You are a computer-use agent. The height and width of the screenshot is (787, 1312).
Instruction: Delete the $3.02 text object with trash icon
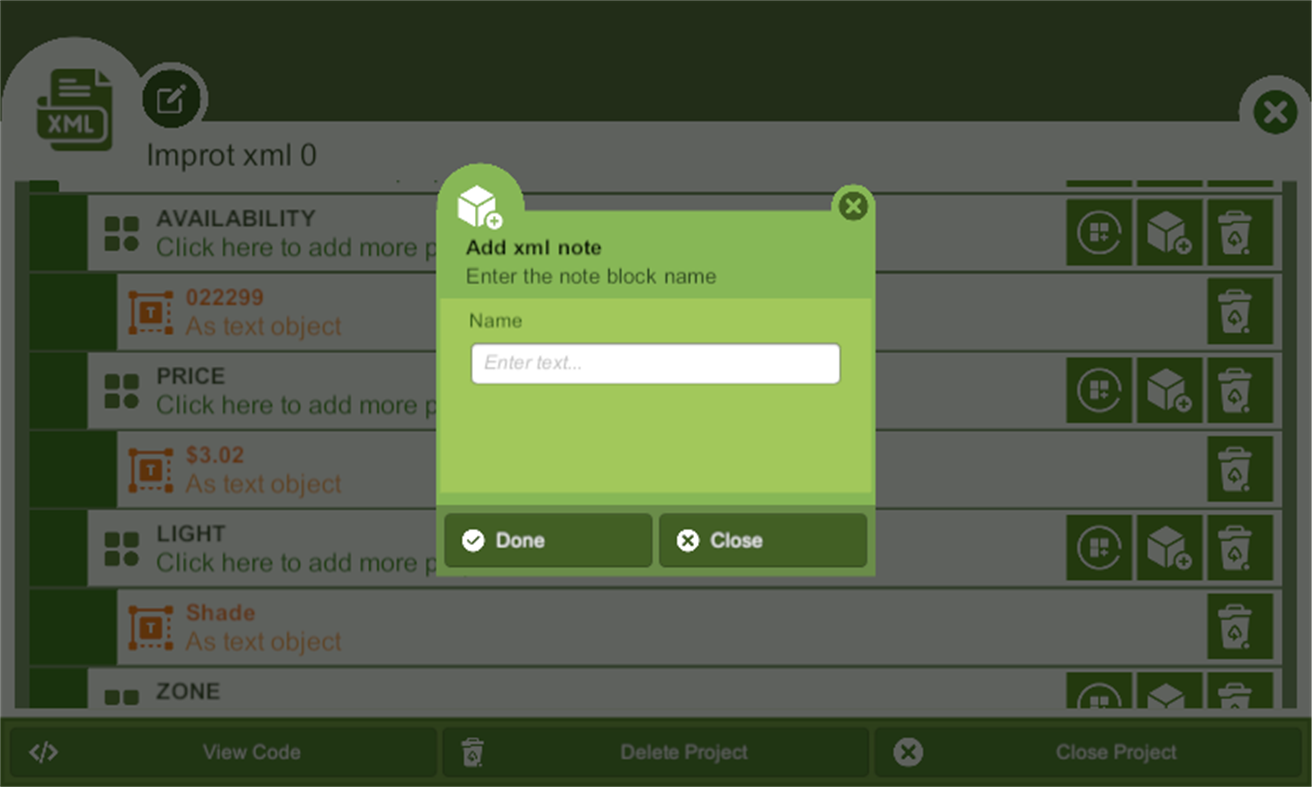pyautogui.click(x=1241, y=470)
